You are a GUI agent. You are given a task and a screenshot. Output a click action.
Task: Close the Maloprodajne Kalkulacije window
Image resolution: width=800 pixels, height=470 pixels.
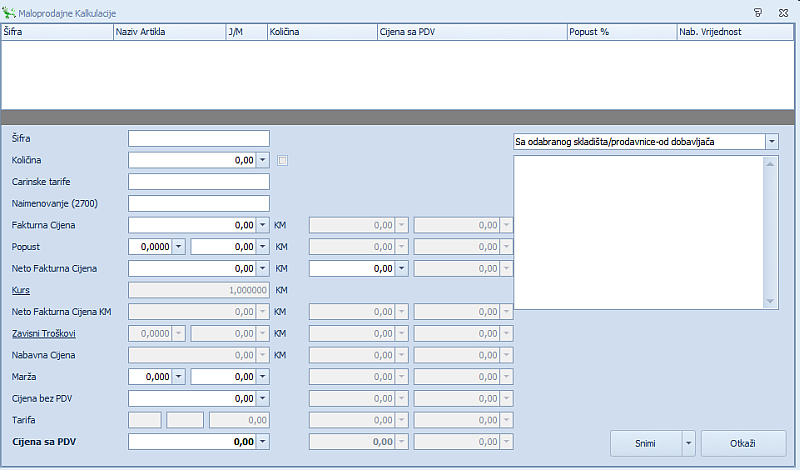point(784,13)
